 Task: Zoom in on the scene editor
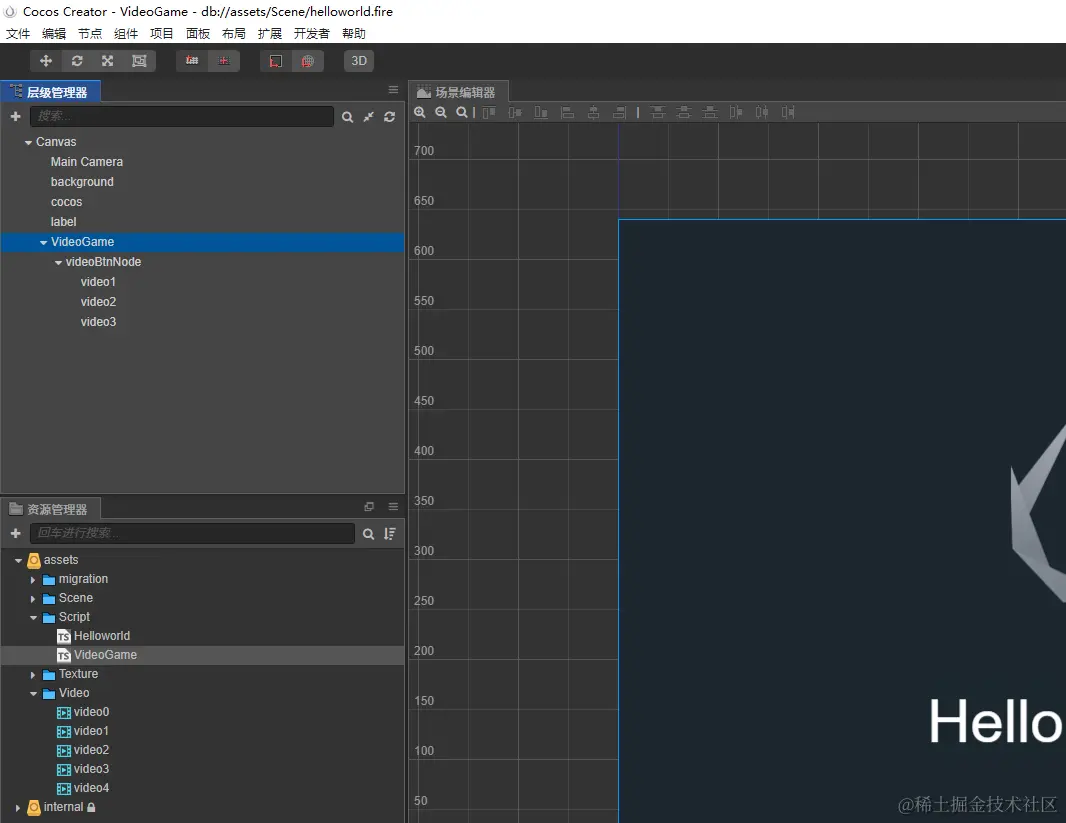point(420,112)
